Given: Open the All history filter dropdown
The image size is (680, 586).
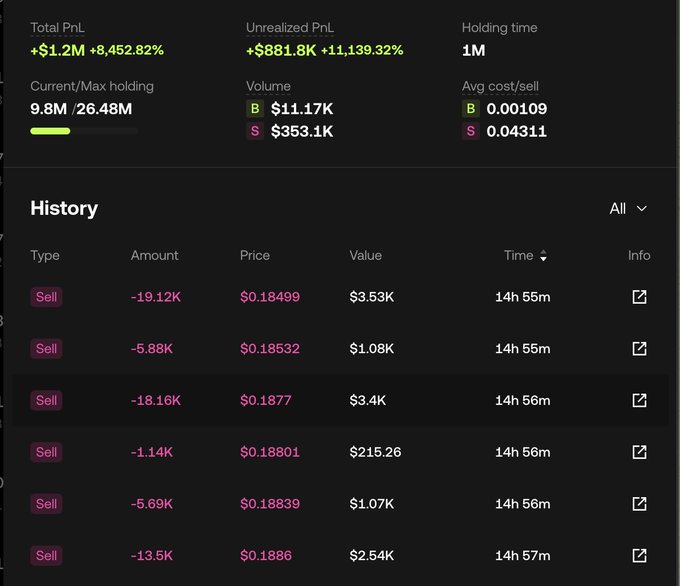Looking at the screenshot, I should tap(628, 209).
